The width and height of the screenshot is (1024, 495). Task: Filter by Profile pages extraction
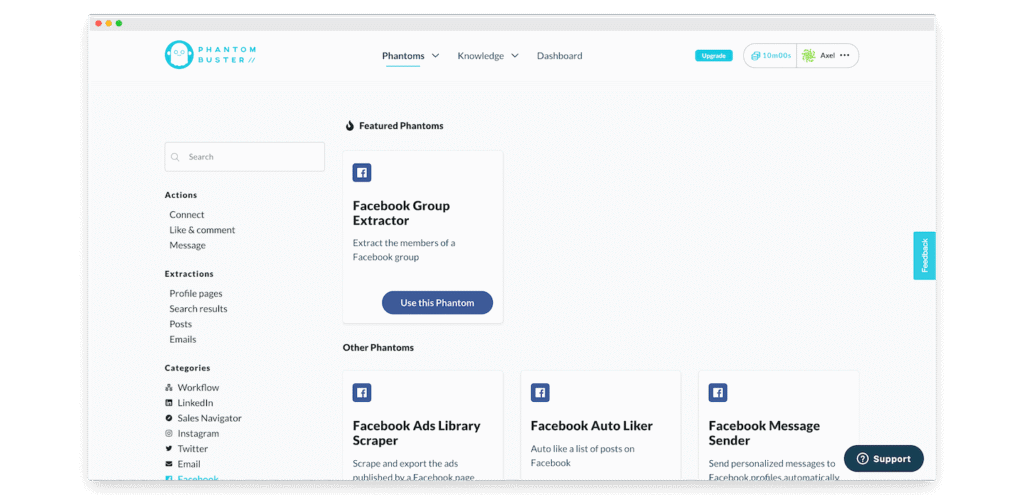(x=196, y=293)
